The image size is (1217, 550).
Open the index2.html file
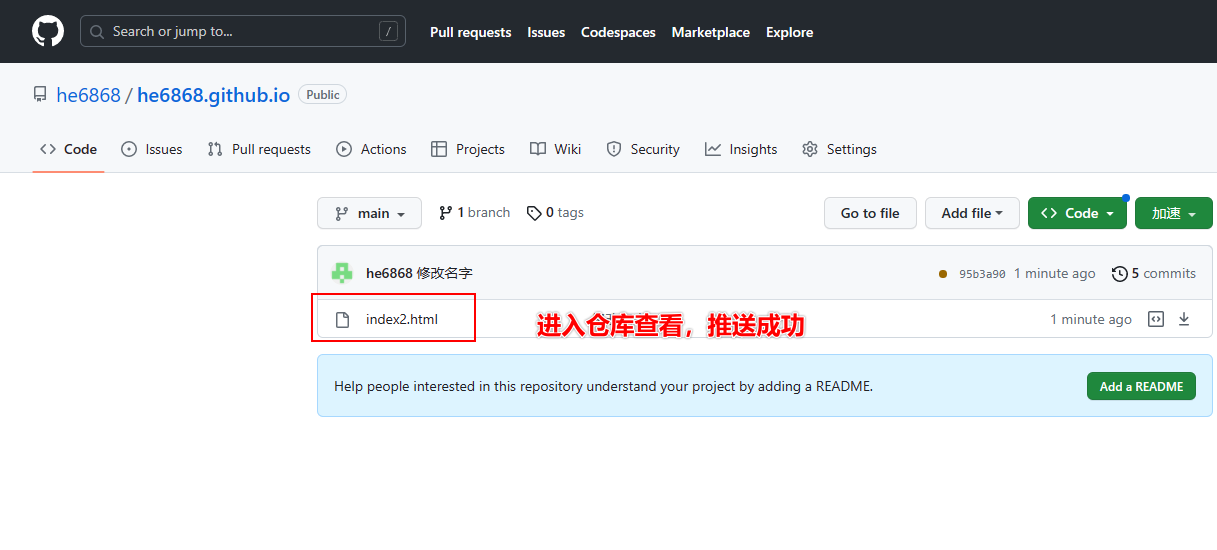[x=402, y=320]
